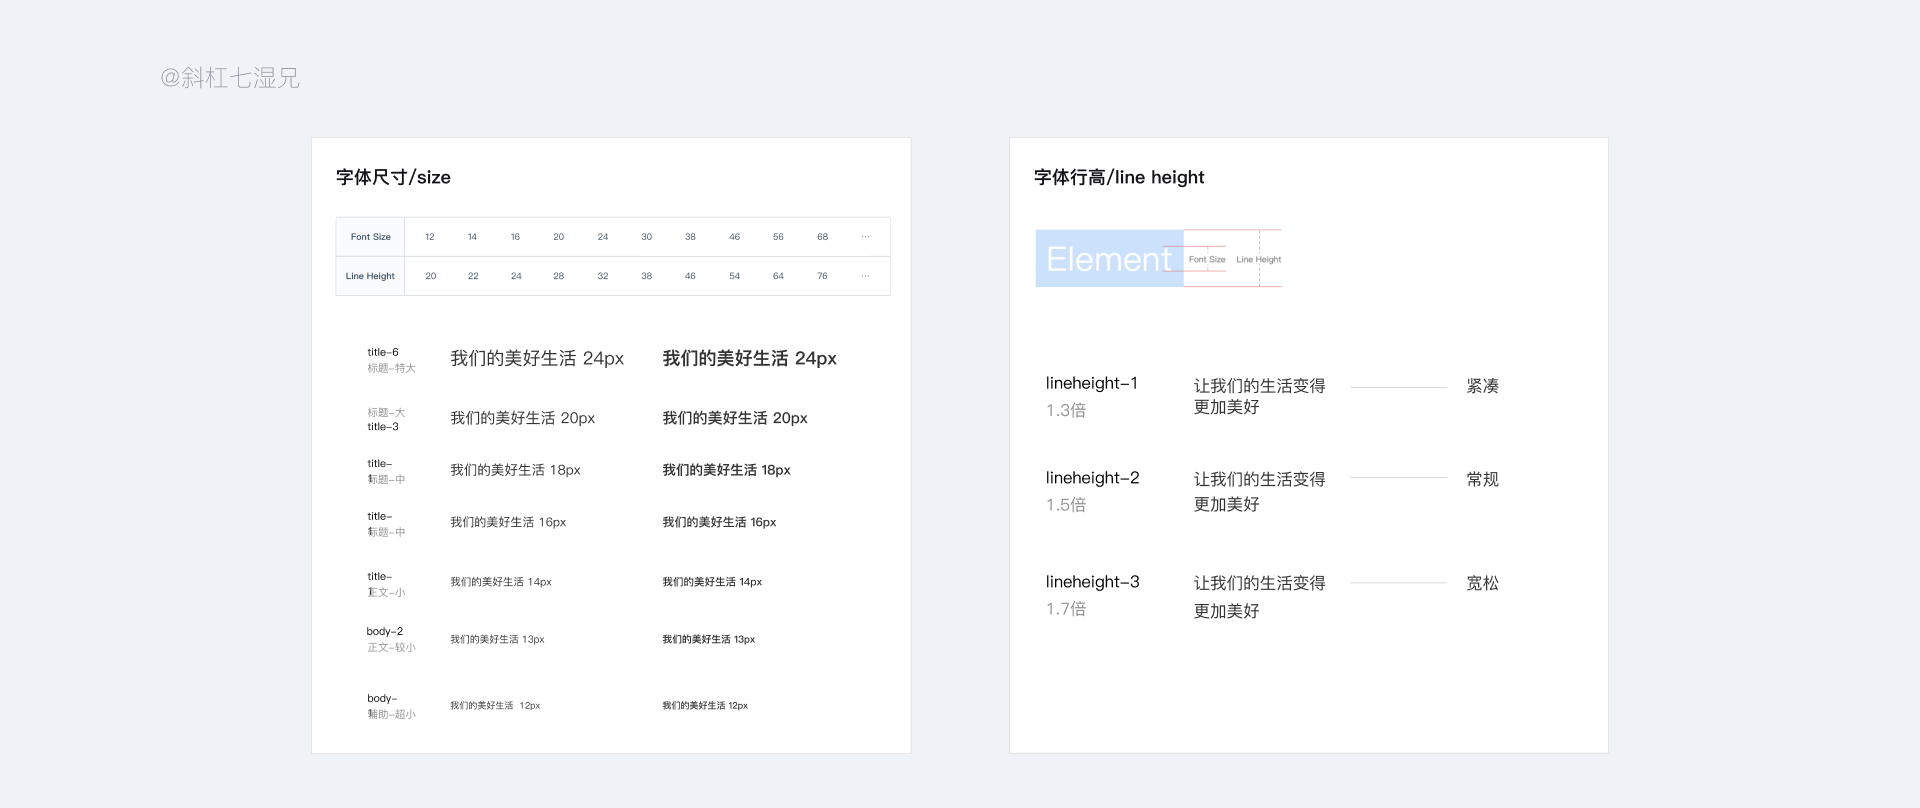The width and height of the screenshot is (1920, 808).
Task: Click the 字体尺寸/size panel heading
Action: pyautogui.click(x=393, y=177)
